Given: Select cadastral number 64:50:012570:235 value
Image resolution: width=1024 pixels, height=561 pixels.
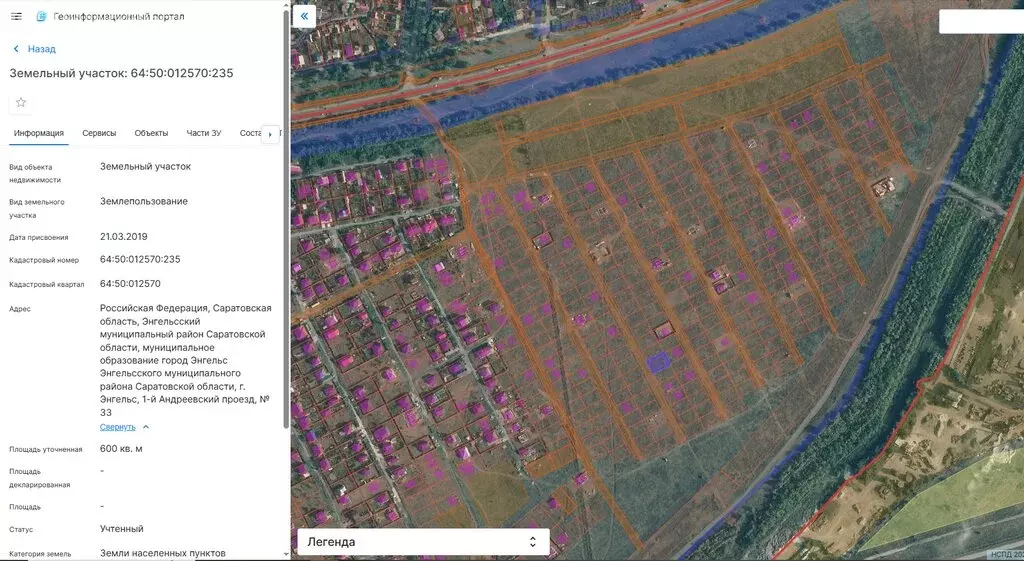Looking at the screenshot, I should [140, 259].
